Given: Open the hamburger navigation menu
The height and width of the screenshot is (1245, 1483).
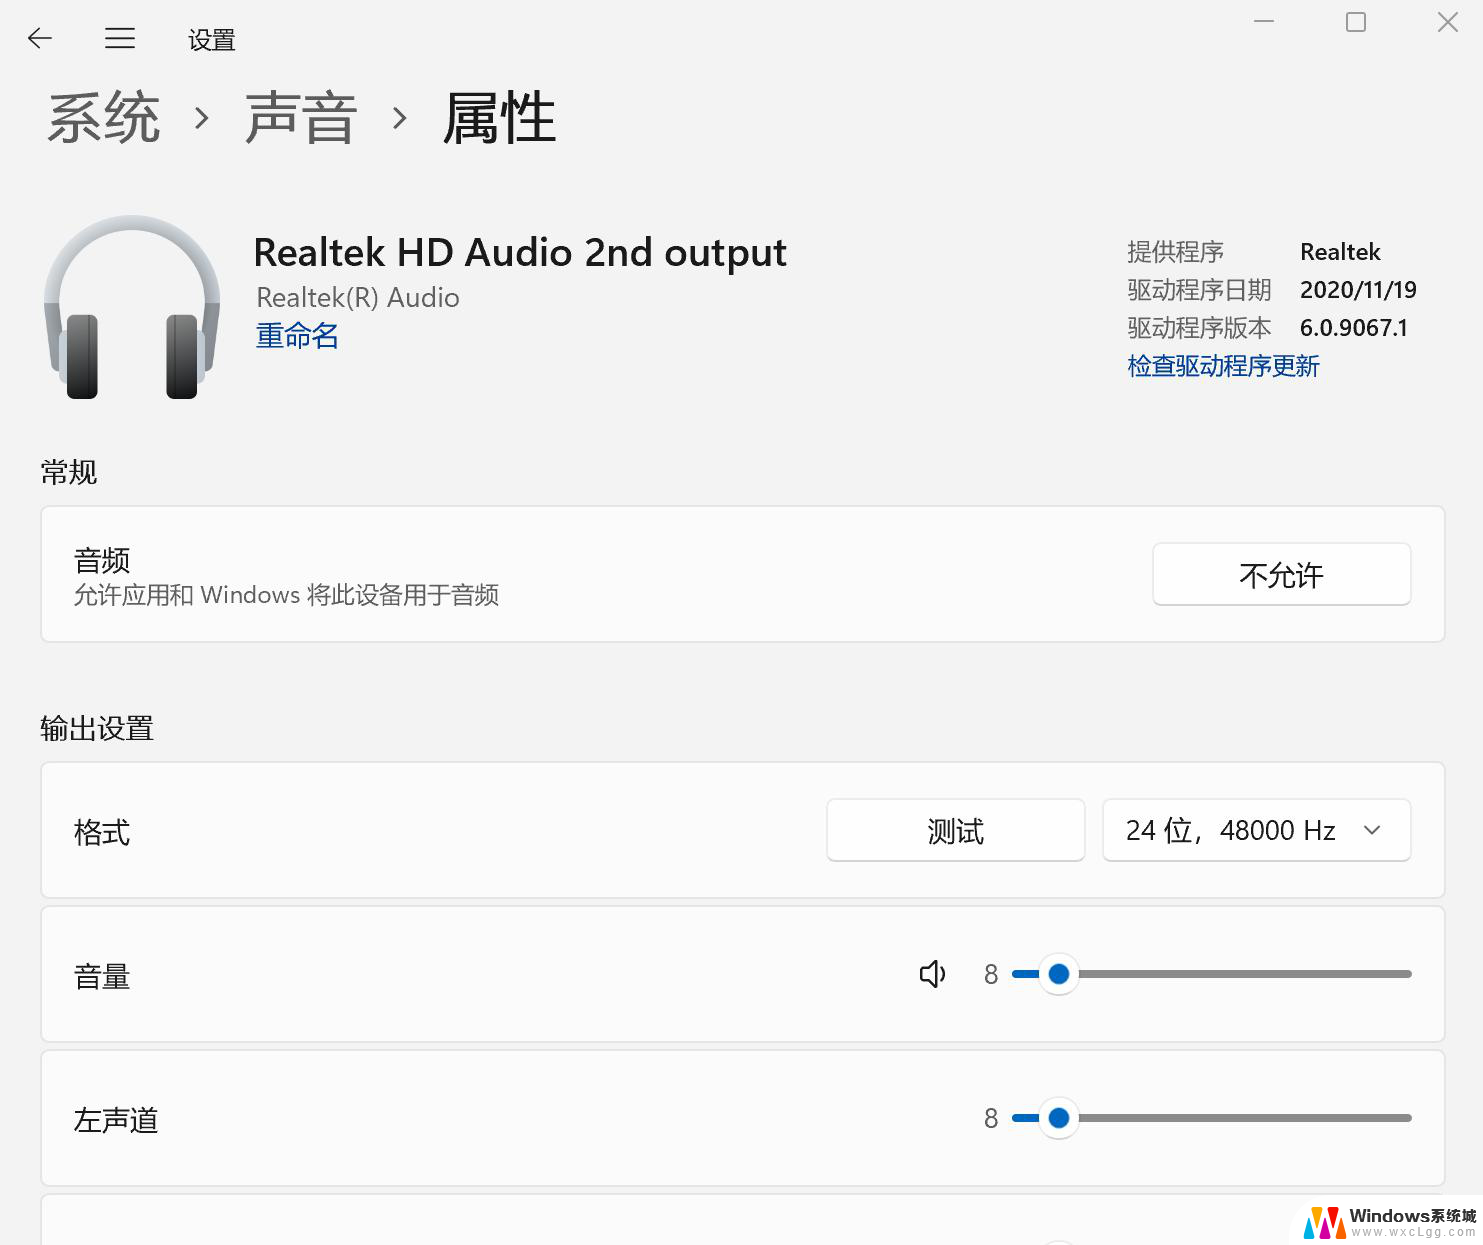Looking at the screenshot, I should click(120, 38).
